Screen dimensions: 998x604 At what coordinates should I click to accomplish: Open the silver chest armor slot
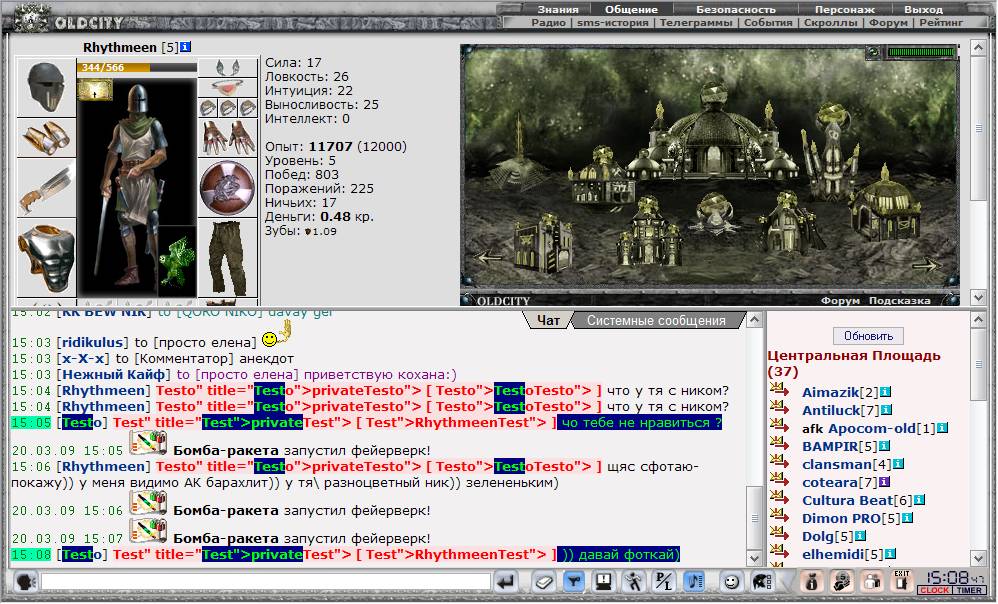pyautogui.click(x=46, y=258)
